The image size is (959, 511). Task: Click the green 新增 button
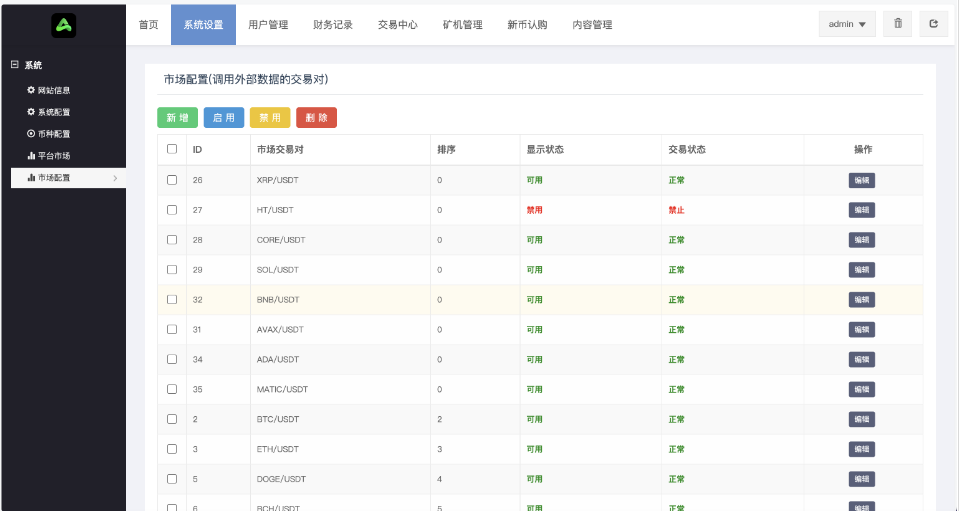(x=177, y=118)
